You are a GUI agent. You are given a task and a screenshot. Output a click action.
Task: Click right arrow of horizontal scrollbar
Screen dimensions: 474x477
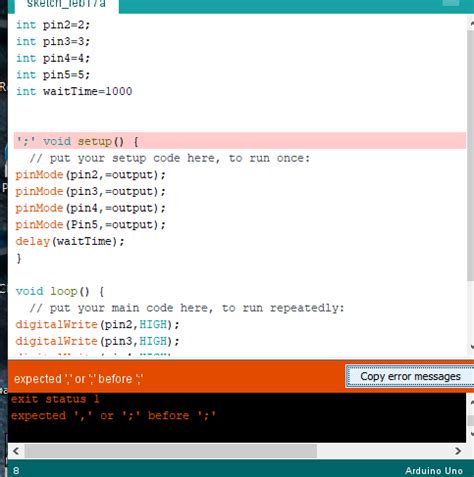point(458,451)
